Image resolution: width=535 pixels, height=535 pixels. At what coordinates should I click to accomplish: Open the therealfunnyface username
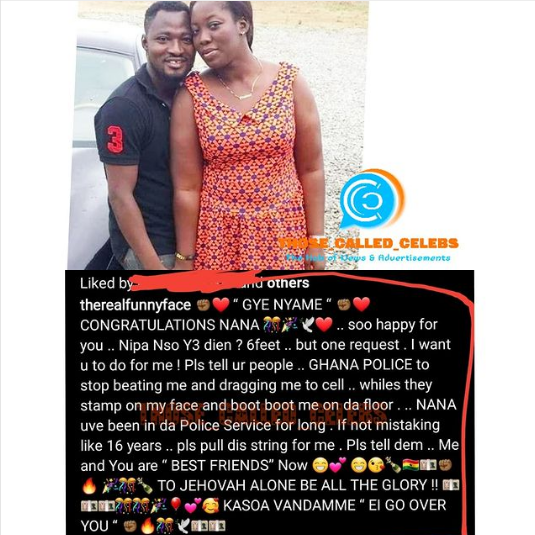pyautogui.click(x=135, y=305)
